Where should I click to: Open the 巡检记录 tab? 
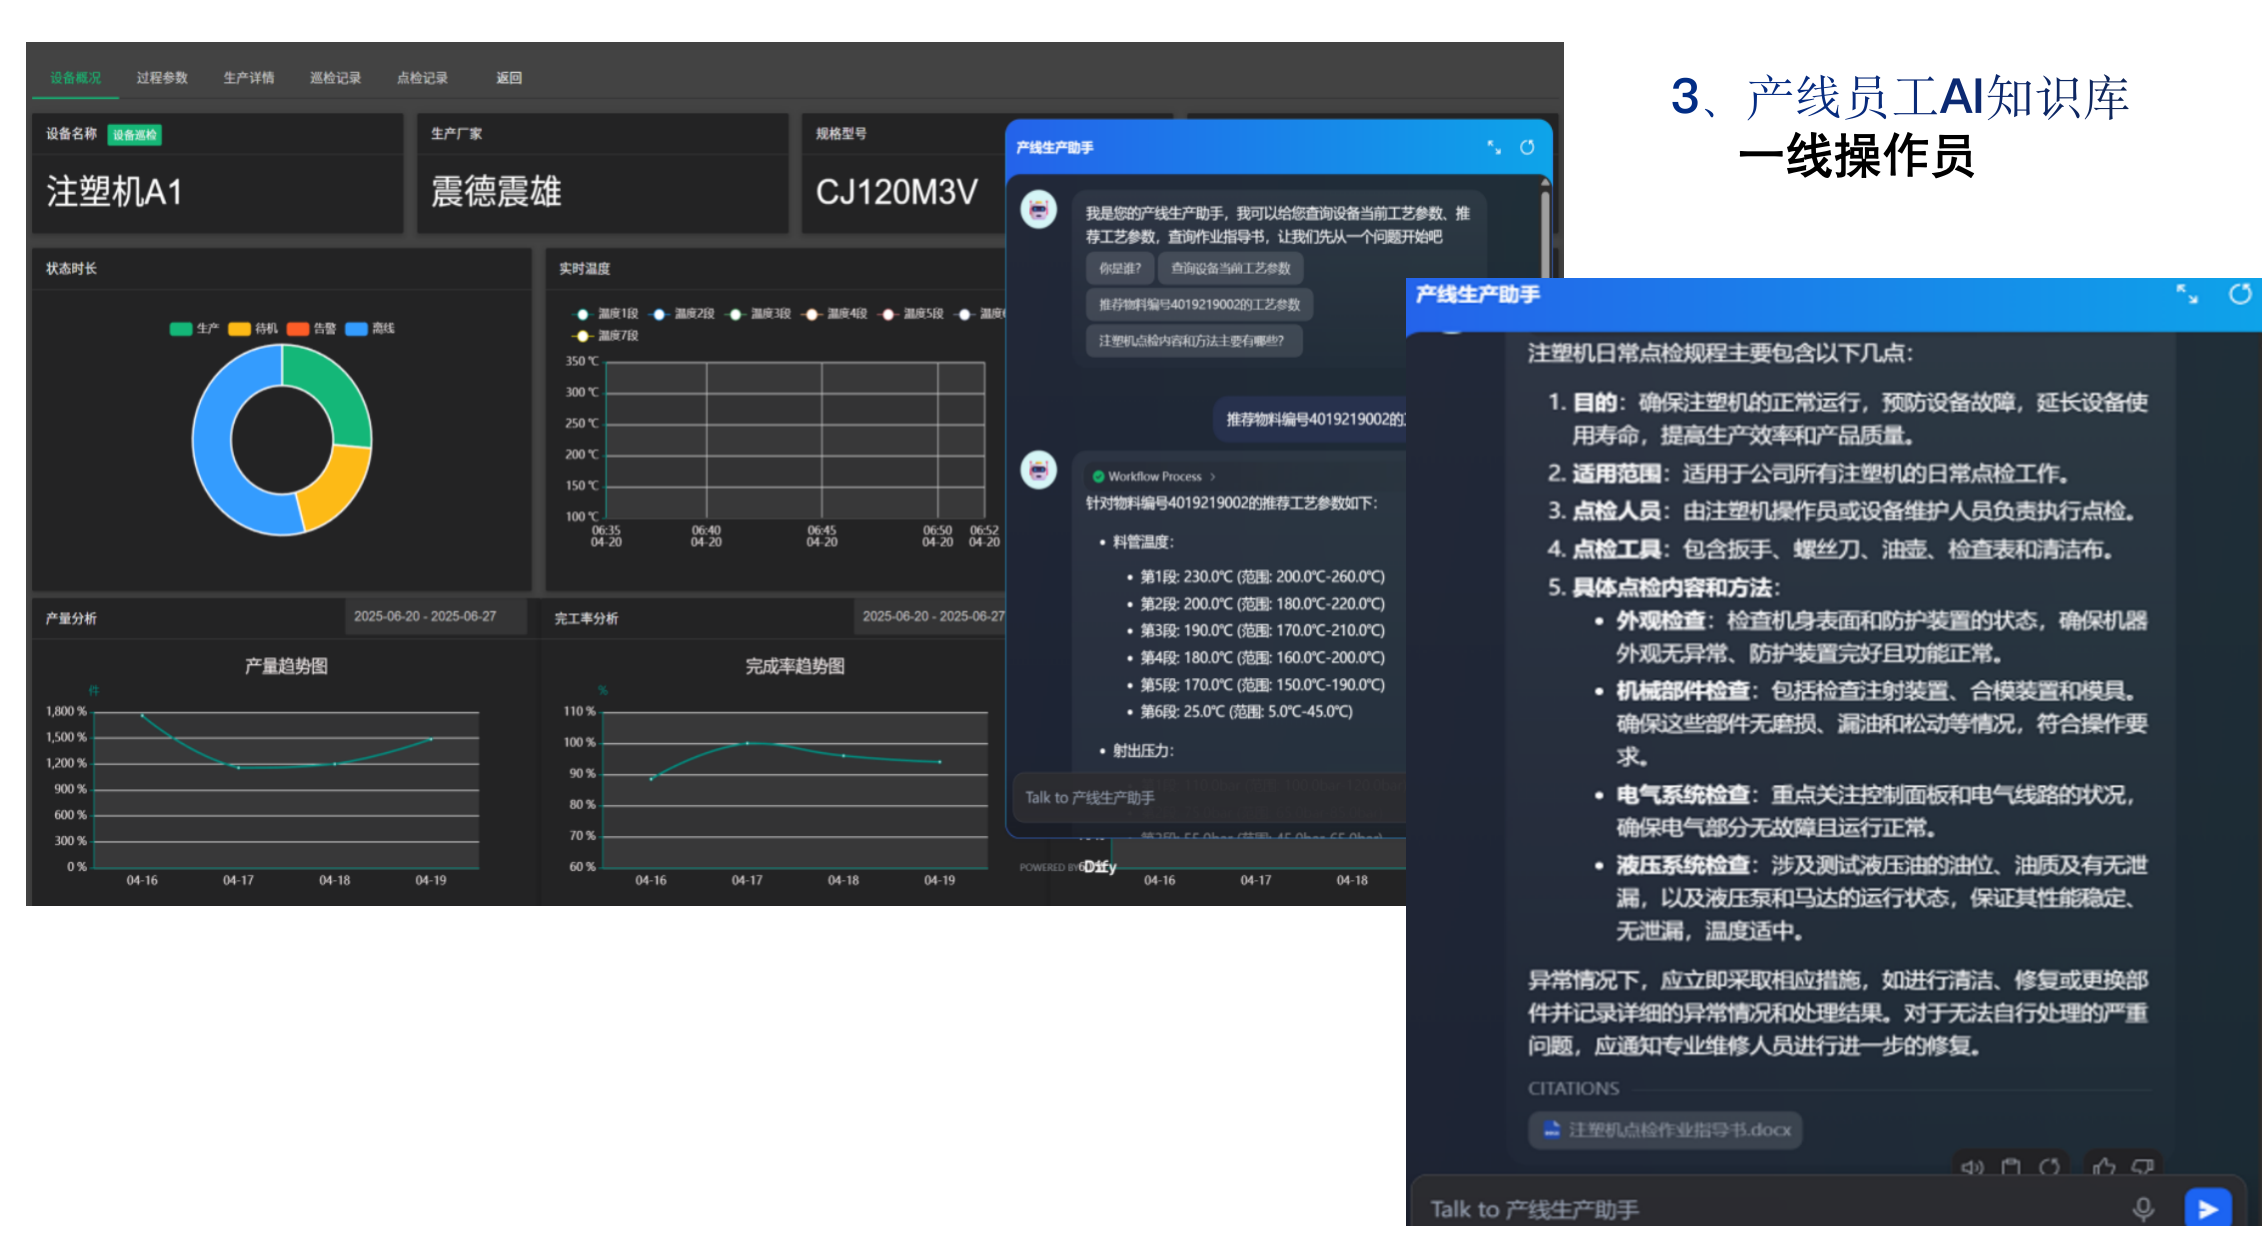335,78
